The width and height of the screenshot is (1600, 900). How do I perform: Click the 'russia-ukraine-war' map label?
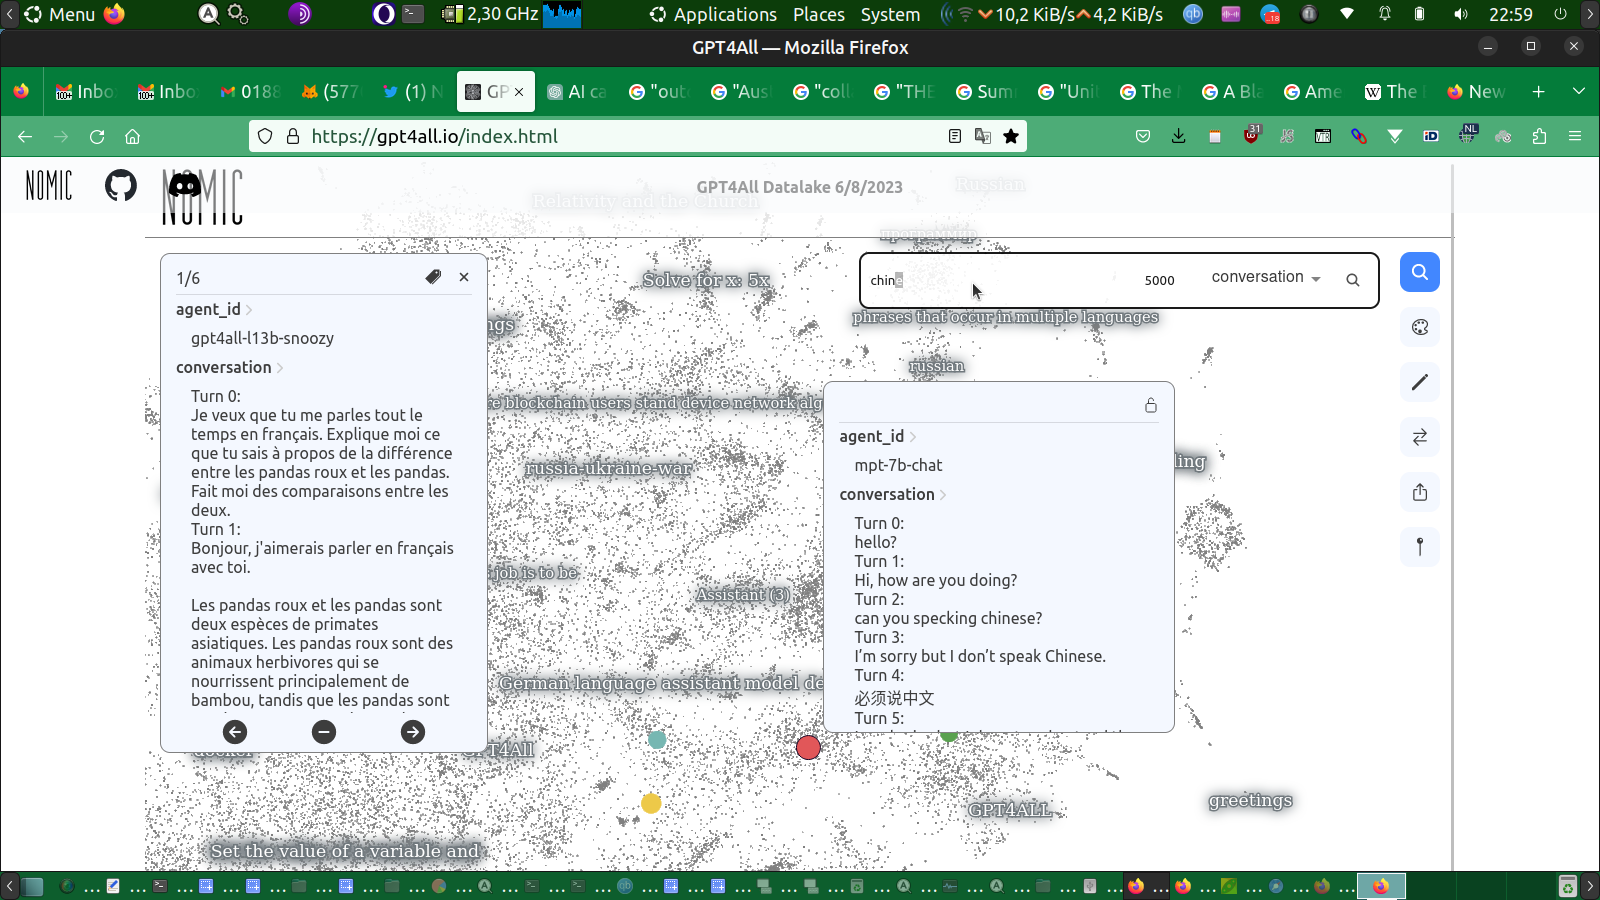point(609,468)
